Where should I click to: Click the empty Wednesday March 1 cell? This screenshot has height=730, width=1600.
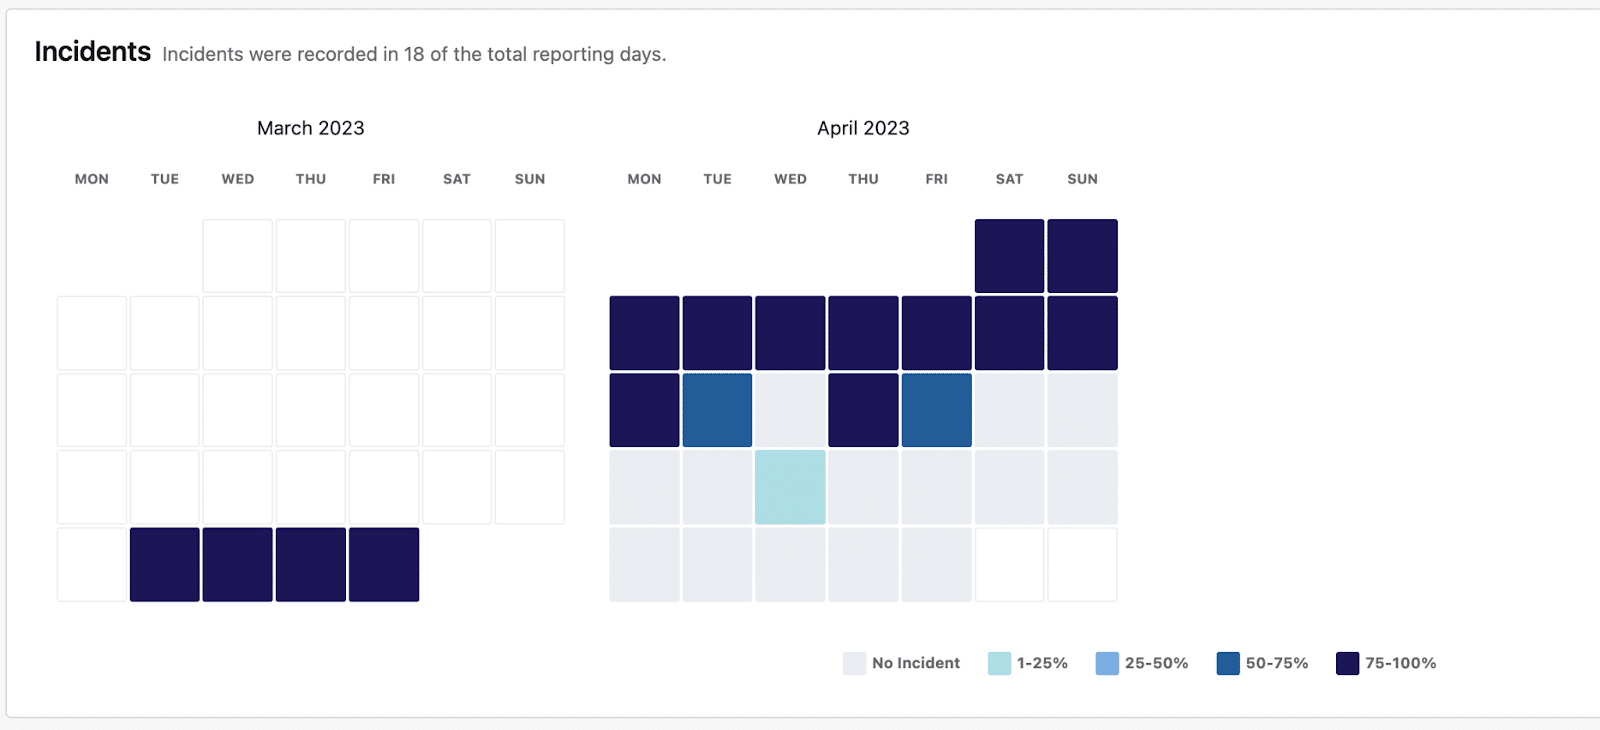pos(238,256)
